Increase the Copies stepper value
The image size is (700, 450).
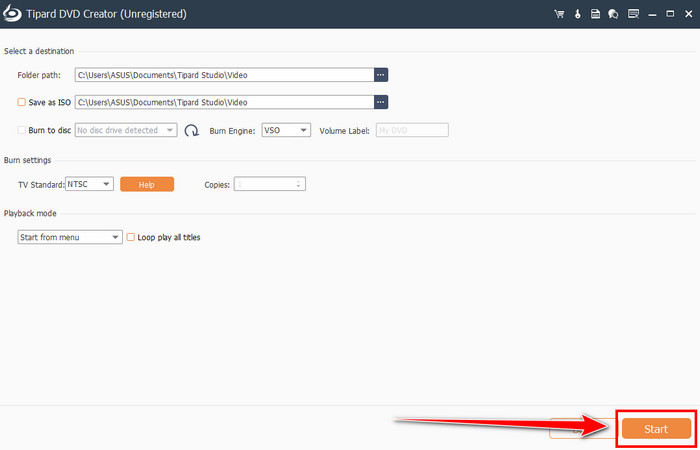(299, 181)
